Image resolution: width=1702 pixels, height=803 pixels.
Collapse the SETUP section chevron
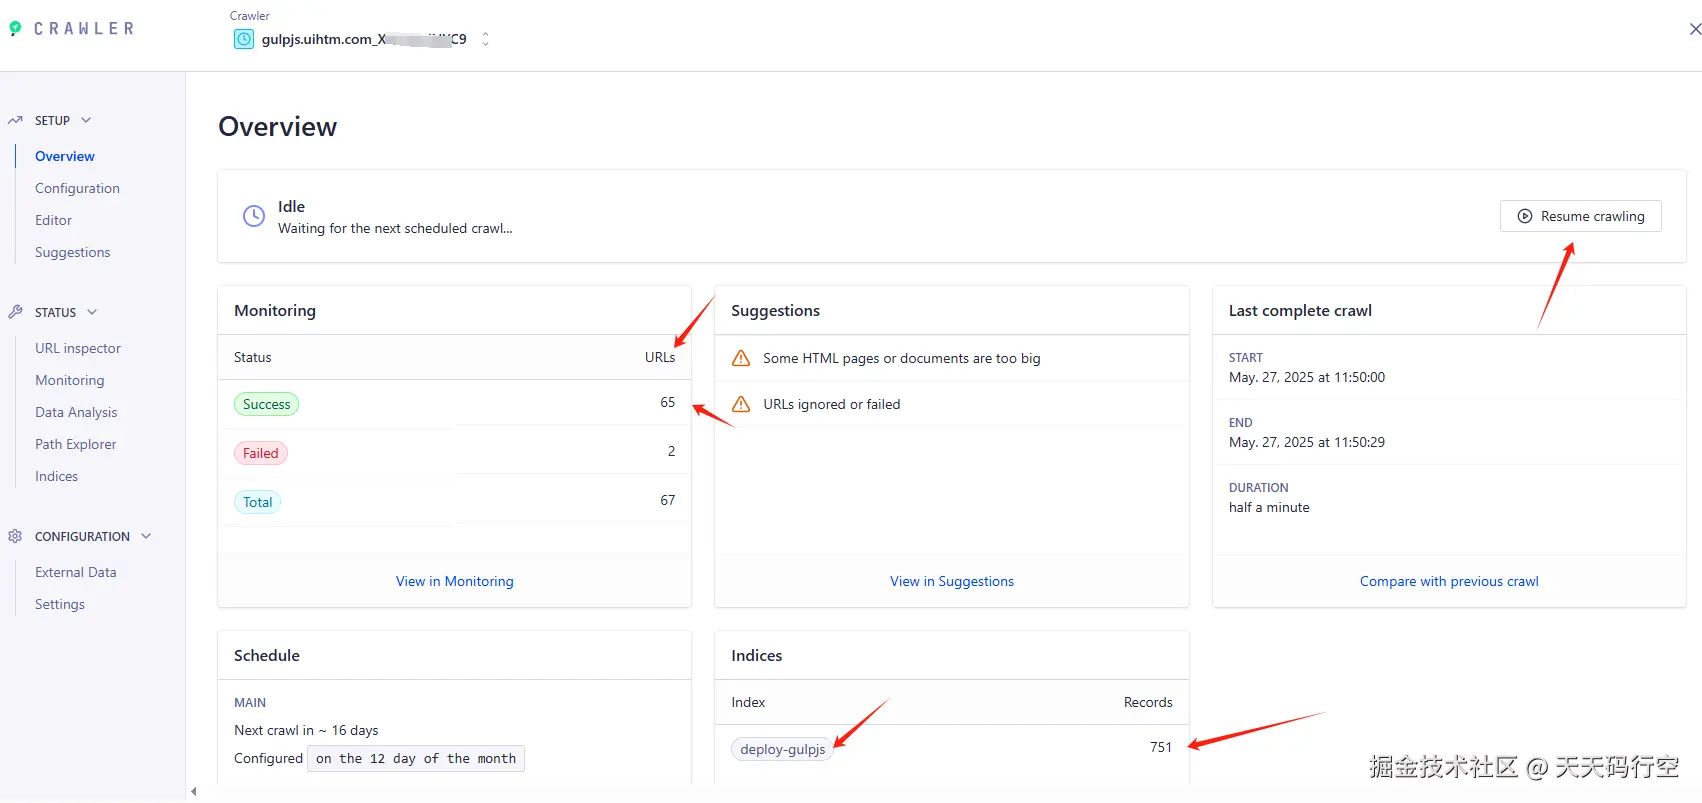[86, 120]
